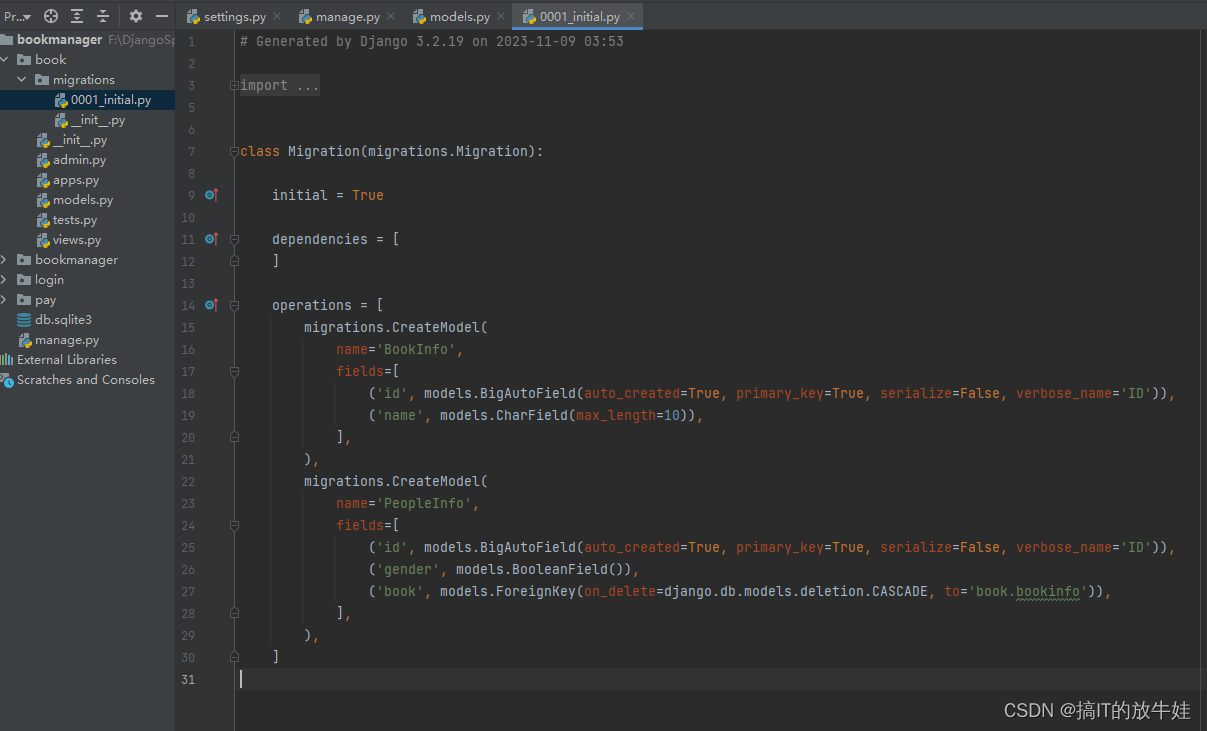Click the locate current file crosshair icon
This screenshot has height=731, width=1207.
click(51, 16)
